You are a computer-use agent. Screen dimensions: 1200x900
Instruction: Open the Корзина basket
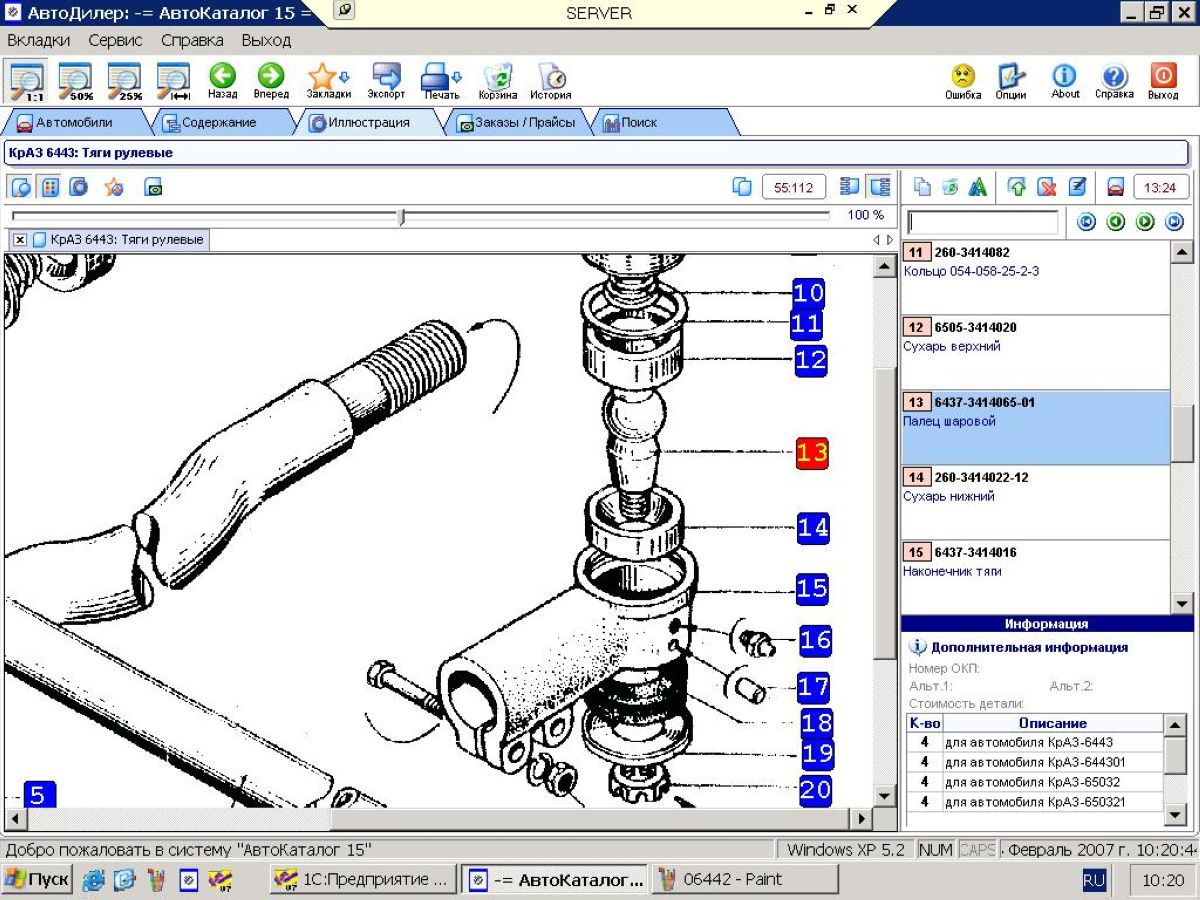[498, 82]
